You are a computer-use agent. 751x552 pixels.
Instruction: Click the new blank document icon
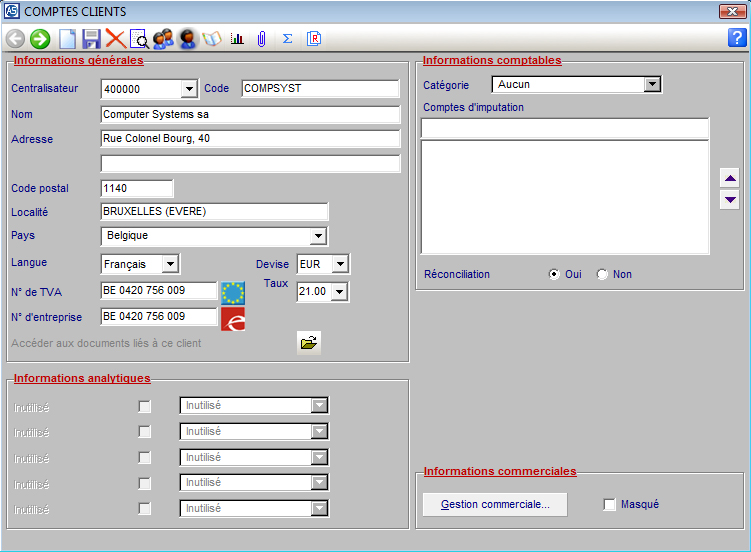point(67,39)
